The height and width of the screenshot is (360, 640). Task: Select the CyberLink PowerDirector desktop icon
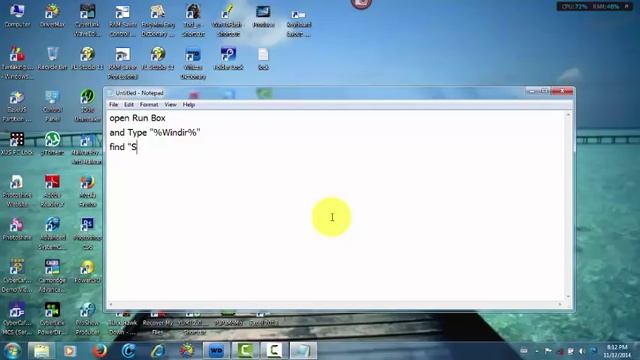point(52,318)
